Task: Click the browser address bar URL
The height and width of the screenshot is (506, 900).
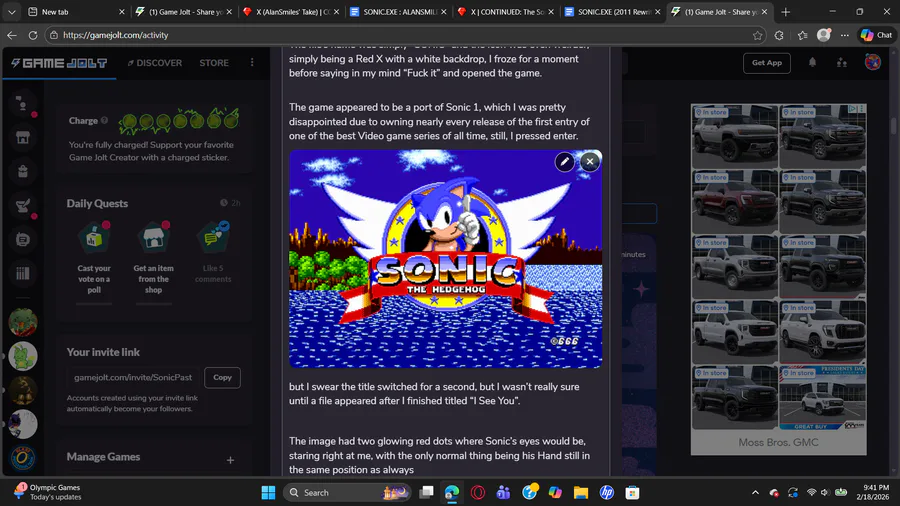Action: pos(115,35)
